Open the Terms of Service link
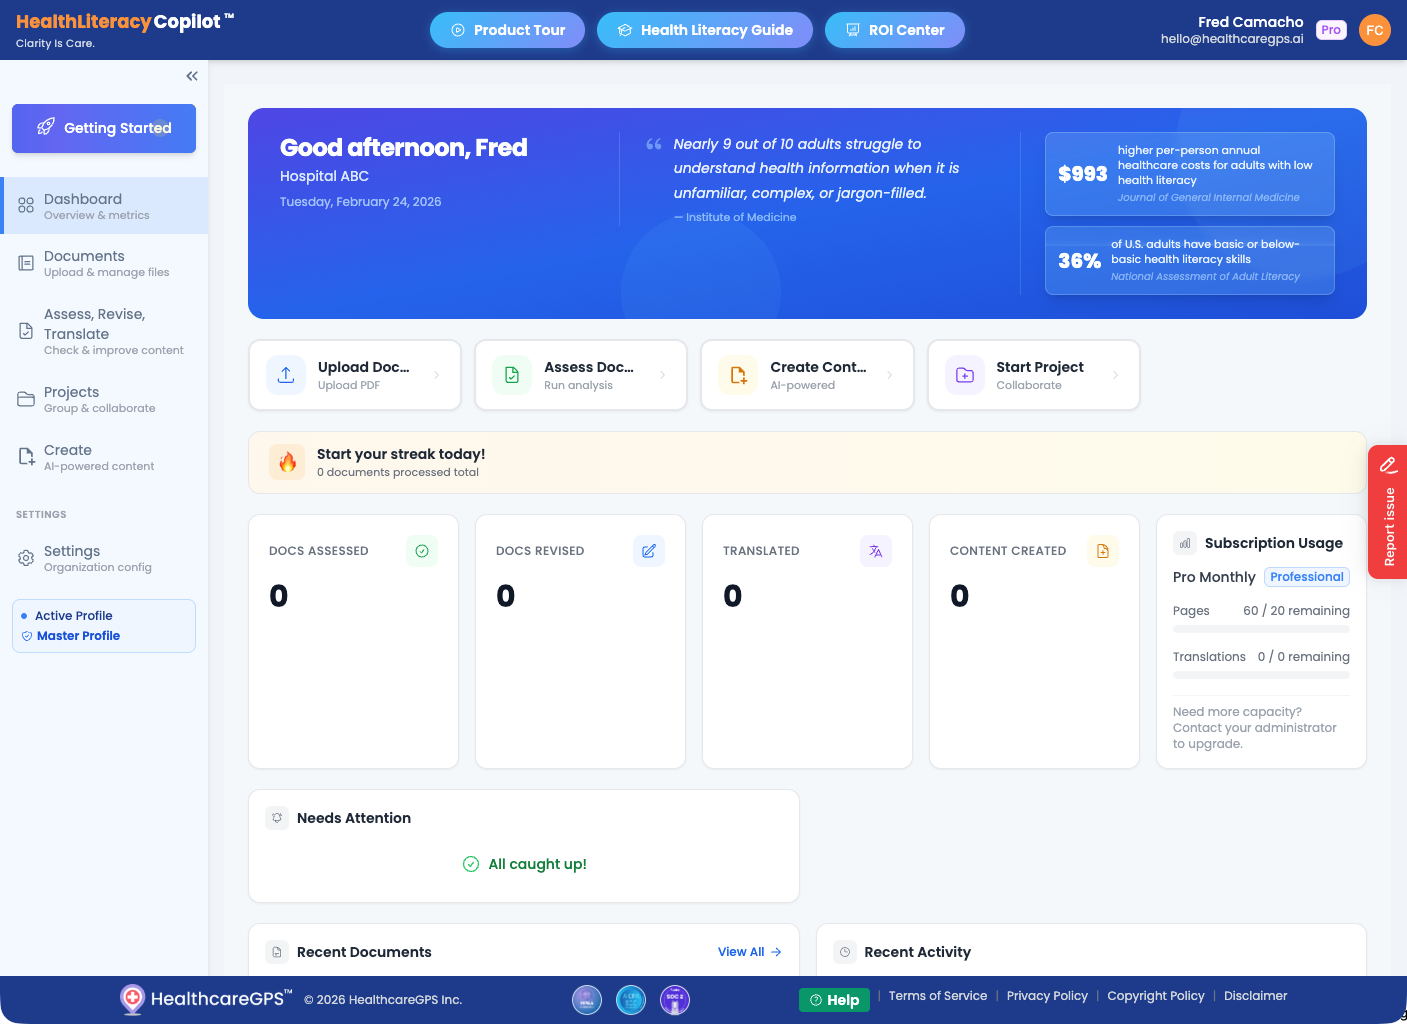The image size is (1407, 1024). point(937,995)
